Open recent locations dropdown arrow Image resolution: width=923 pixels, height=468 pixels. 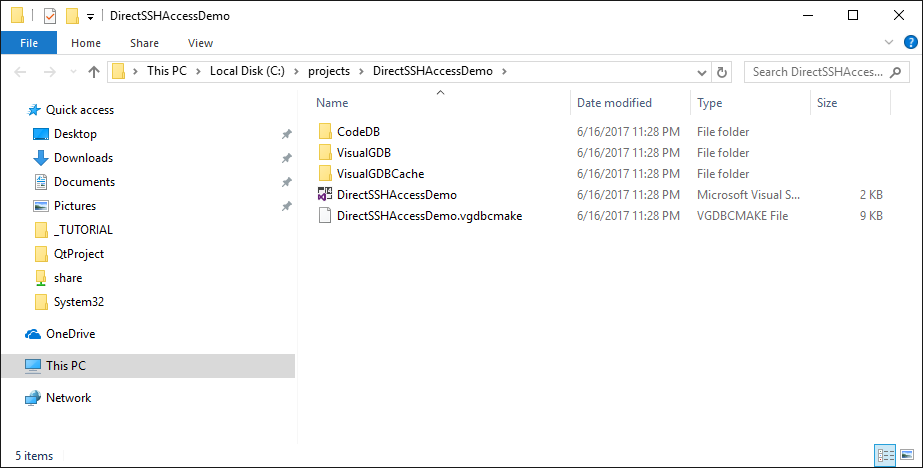click(73, 72)
